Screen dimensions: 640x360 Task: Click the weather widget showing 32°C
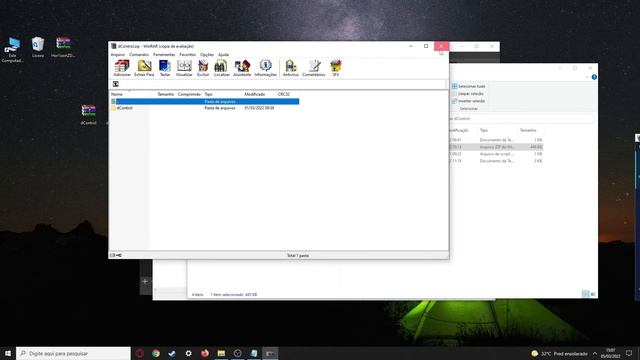click(559, 353)
